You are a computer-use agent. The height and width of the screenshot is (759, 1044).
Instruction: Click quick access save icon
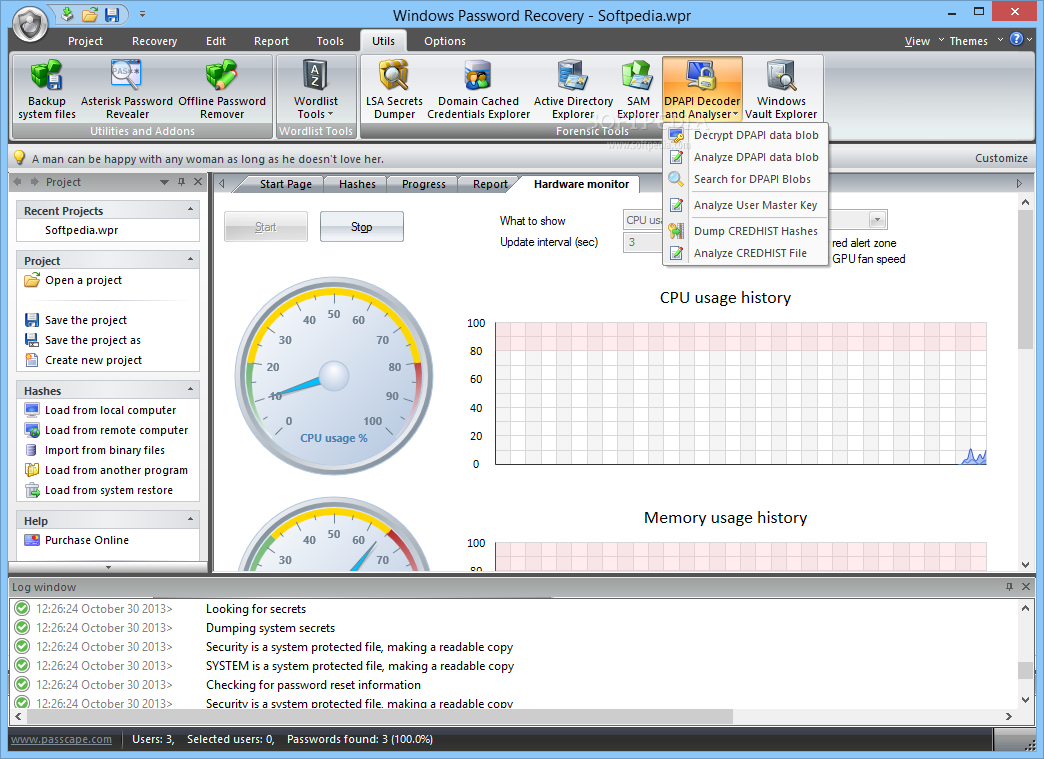click(x=112, y=14)
